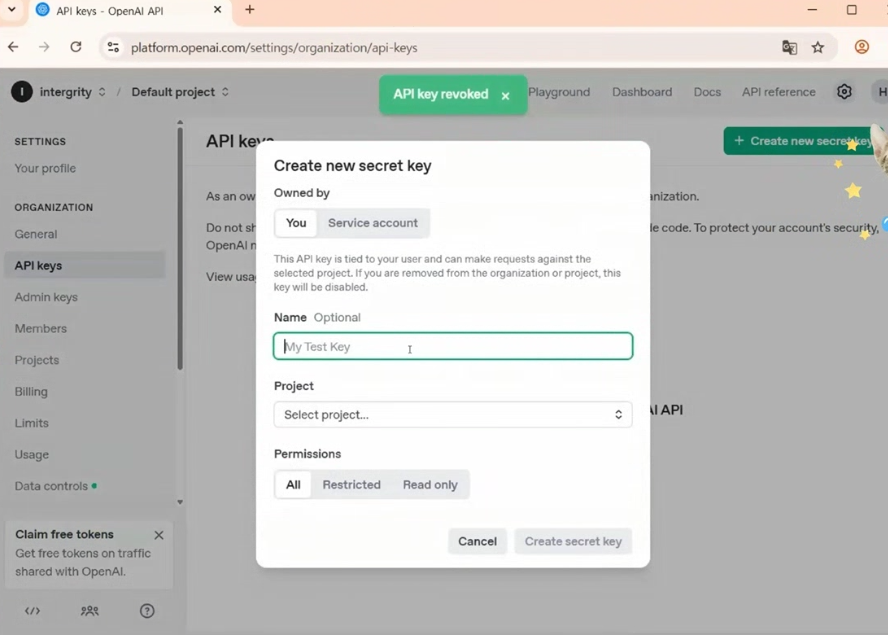Click Create secret key button

click(573, 541)
